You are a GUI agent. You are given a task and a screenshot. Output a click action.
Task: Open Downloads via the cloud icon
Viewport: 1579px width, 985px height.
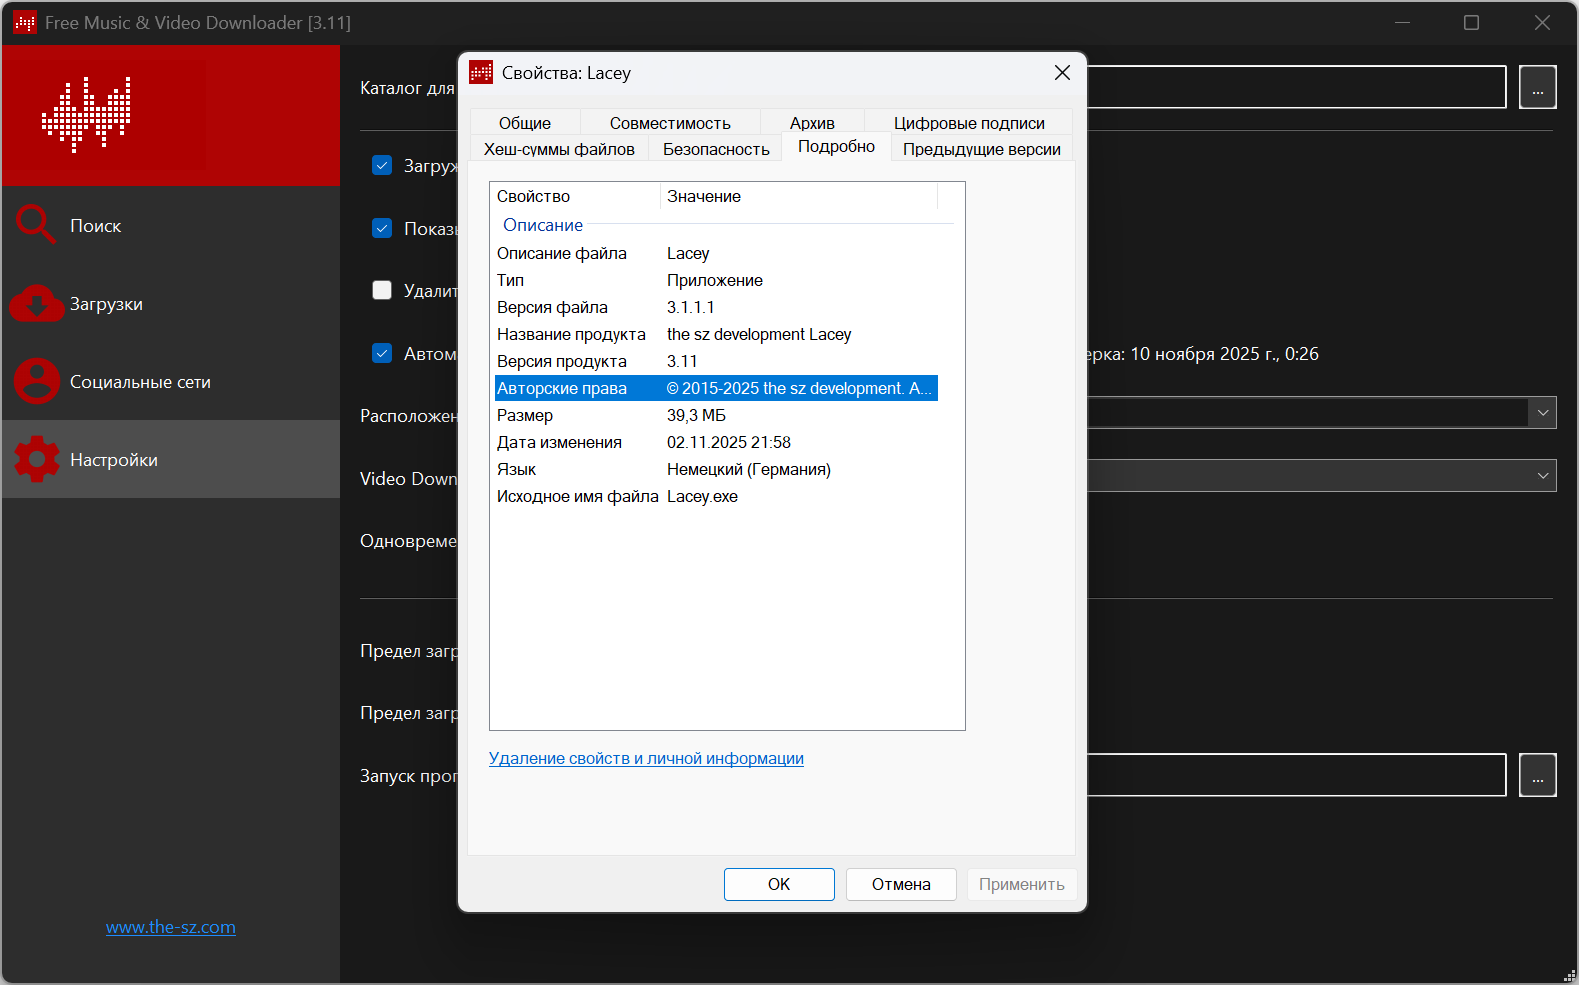click(x=37, y=304)
